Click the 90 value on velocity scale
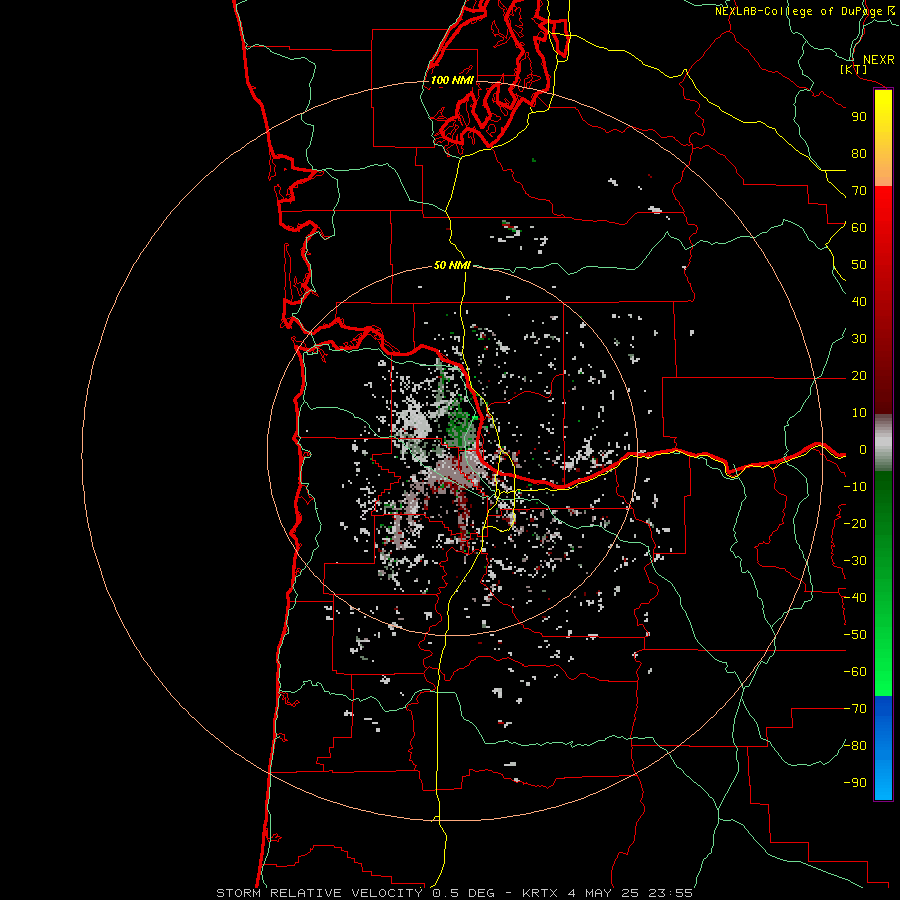Screen dimensions: 900x900 point(859,117)
